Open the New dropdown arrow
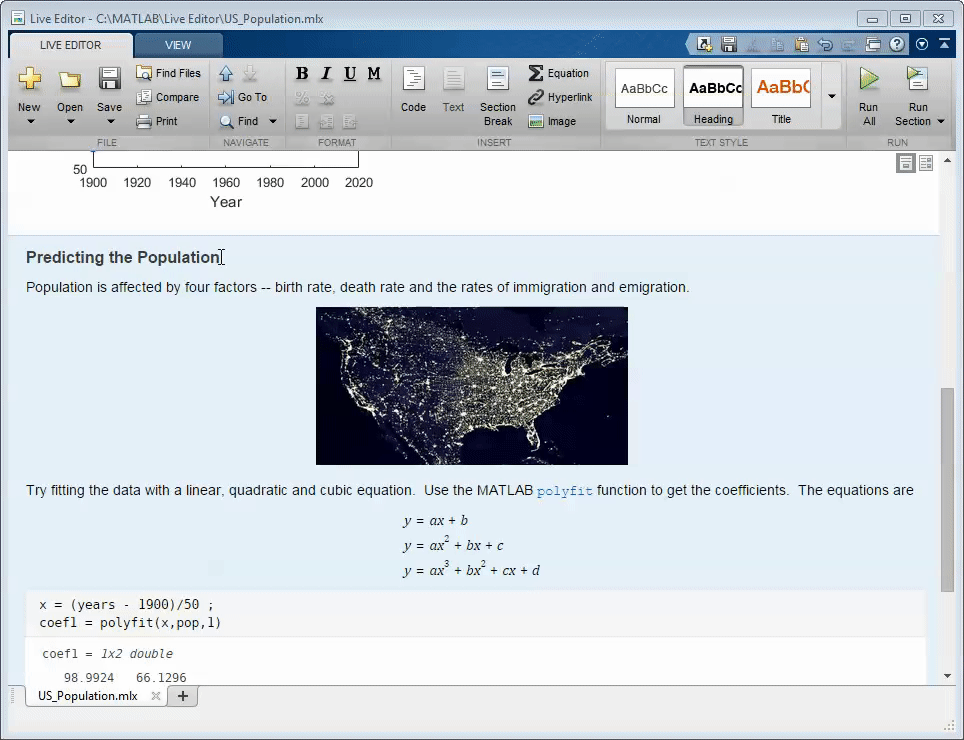The width and height of the screenshot is (964, 740). point(30,122)
